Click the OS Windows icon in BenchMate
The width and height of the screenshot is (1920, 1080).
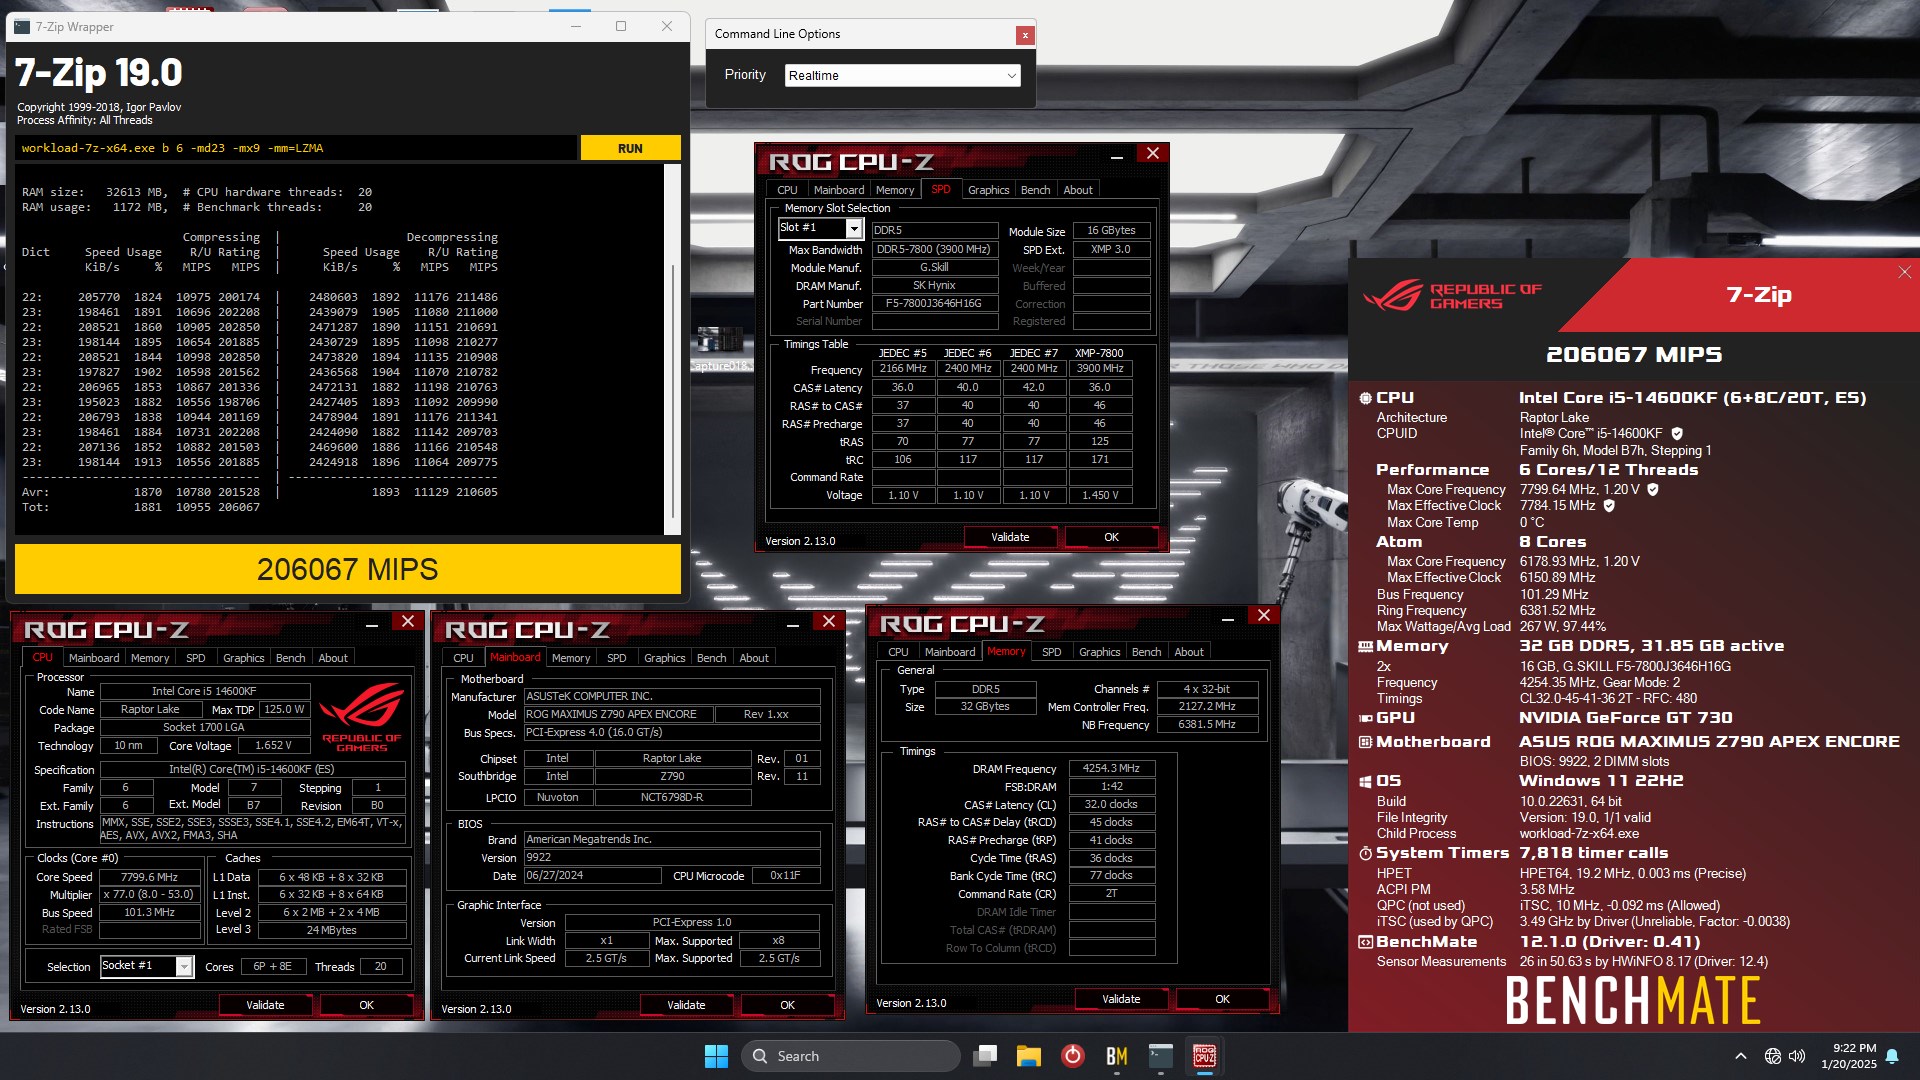tap(1365, 781)
